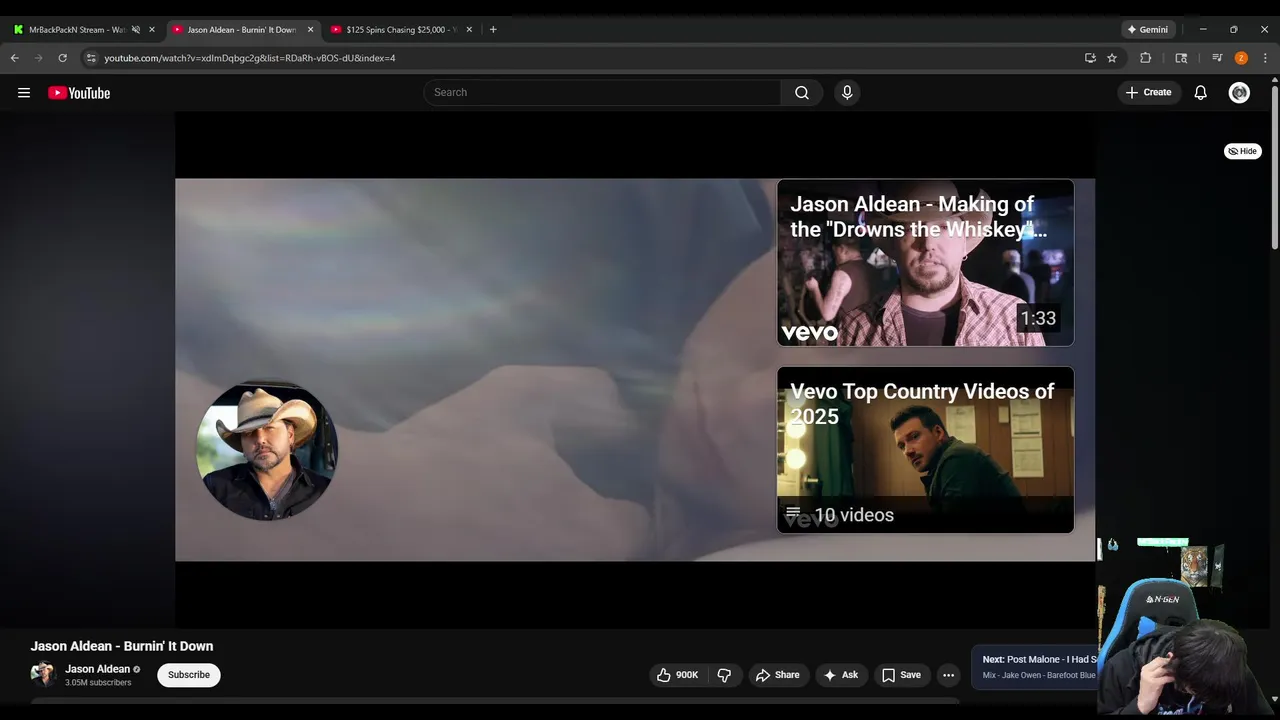Screen dimensions: 1280x720
Task: Click the browser back arrow
Action: tap(14, 58)
